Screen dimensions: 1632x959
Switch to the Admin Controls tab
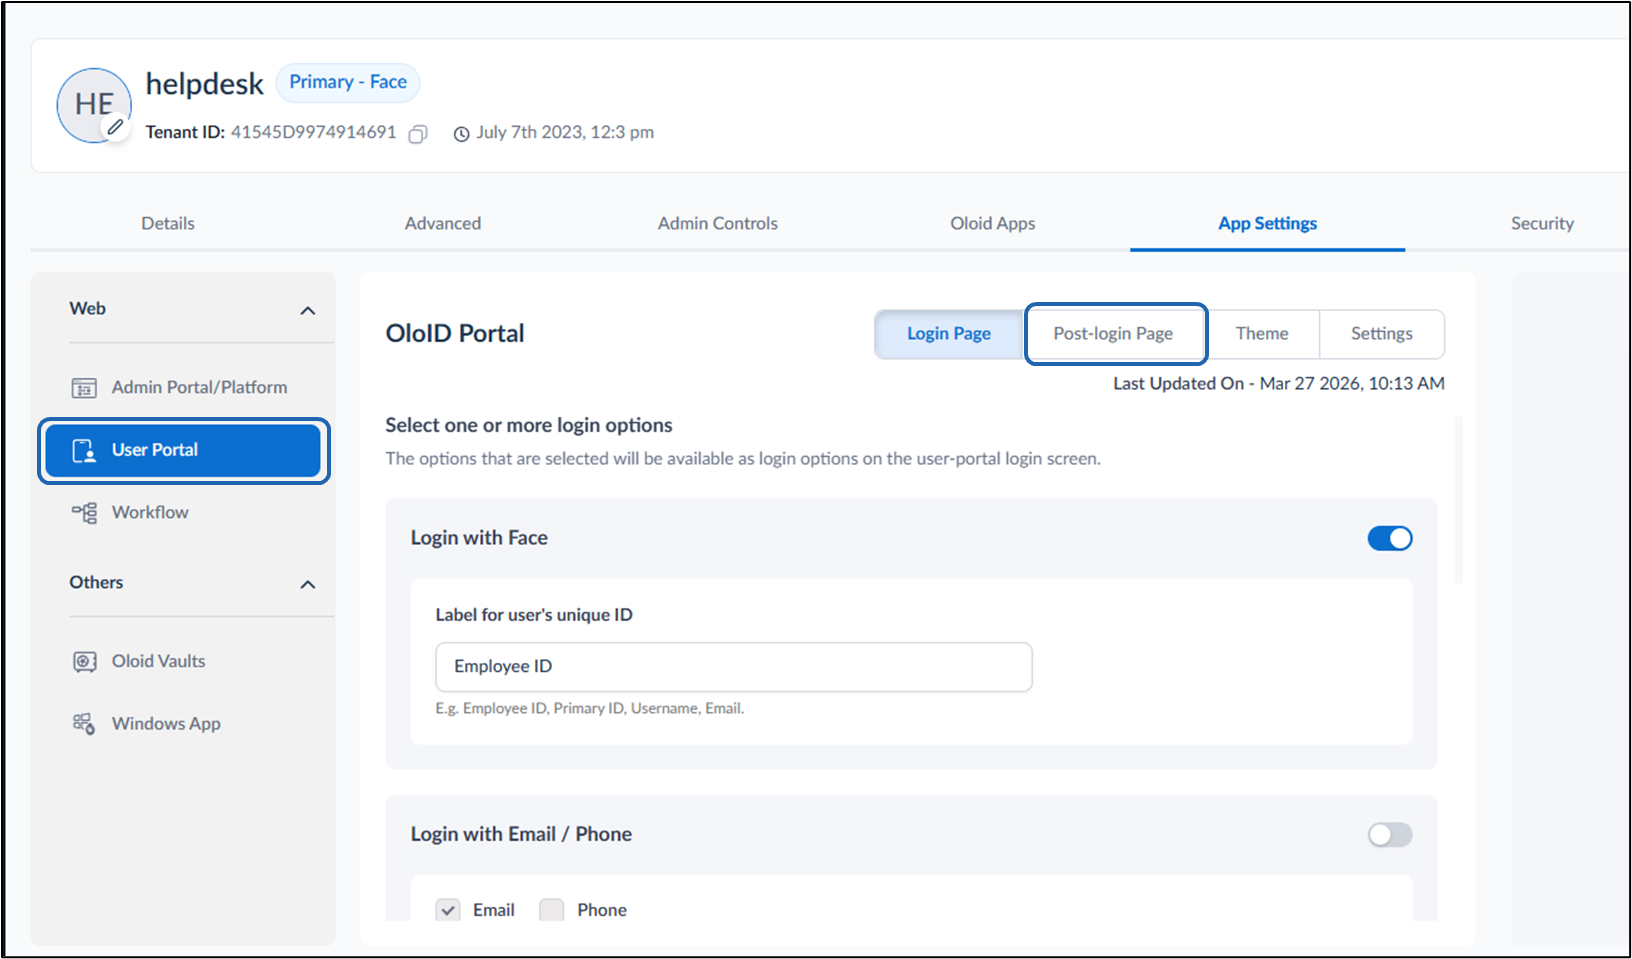718,223
